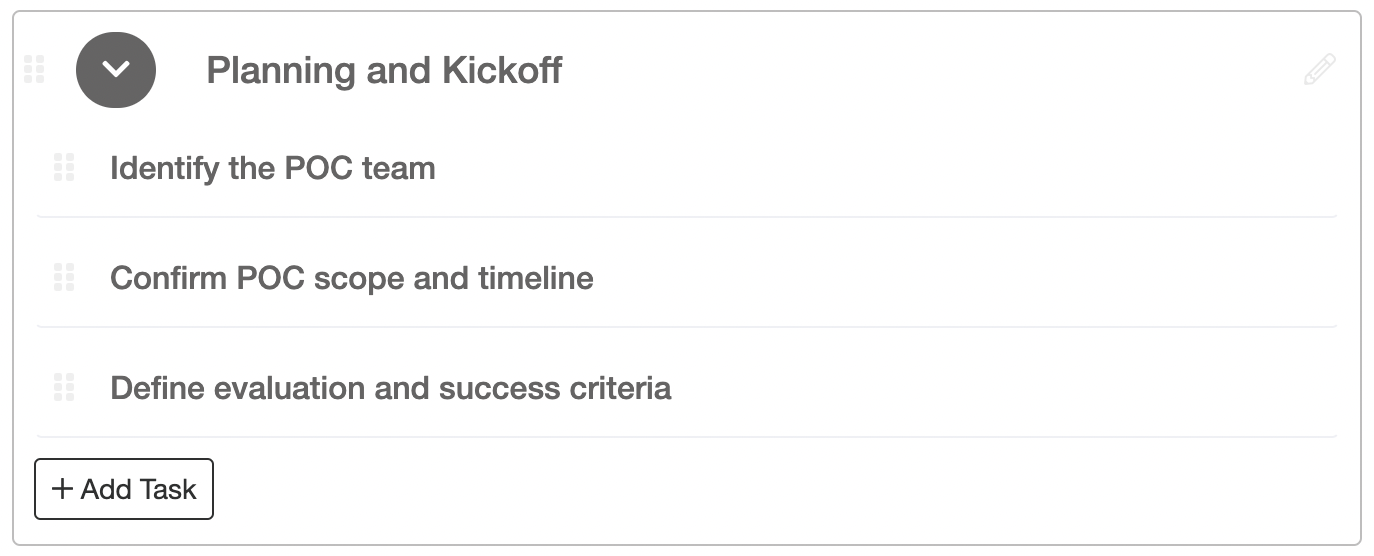Click the grip dots next to Define evaluation task
This screenshot has width=1374, height=556.
[x=64, y=387]
